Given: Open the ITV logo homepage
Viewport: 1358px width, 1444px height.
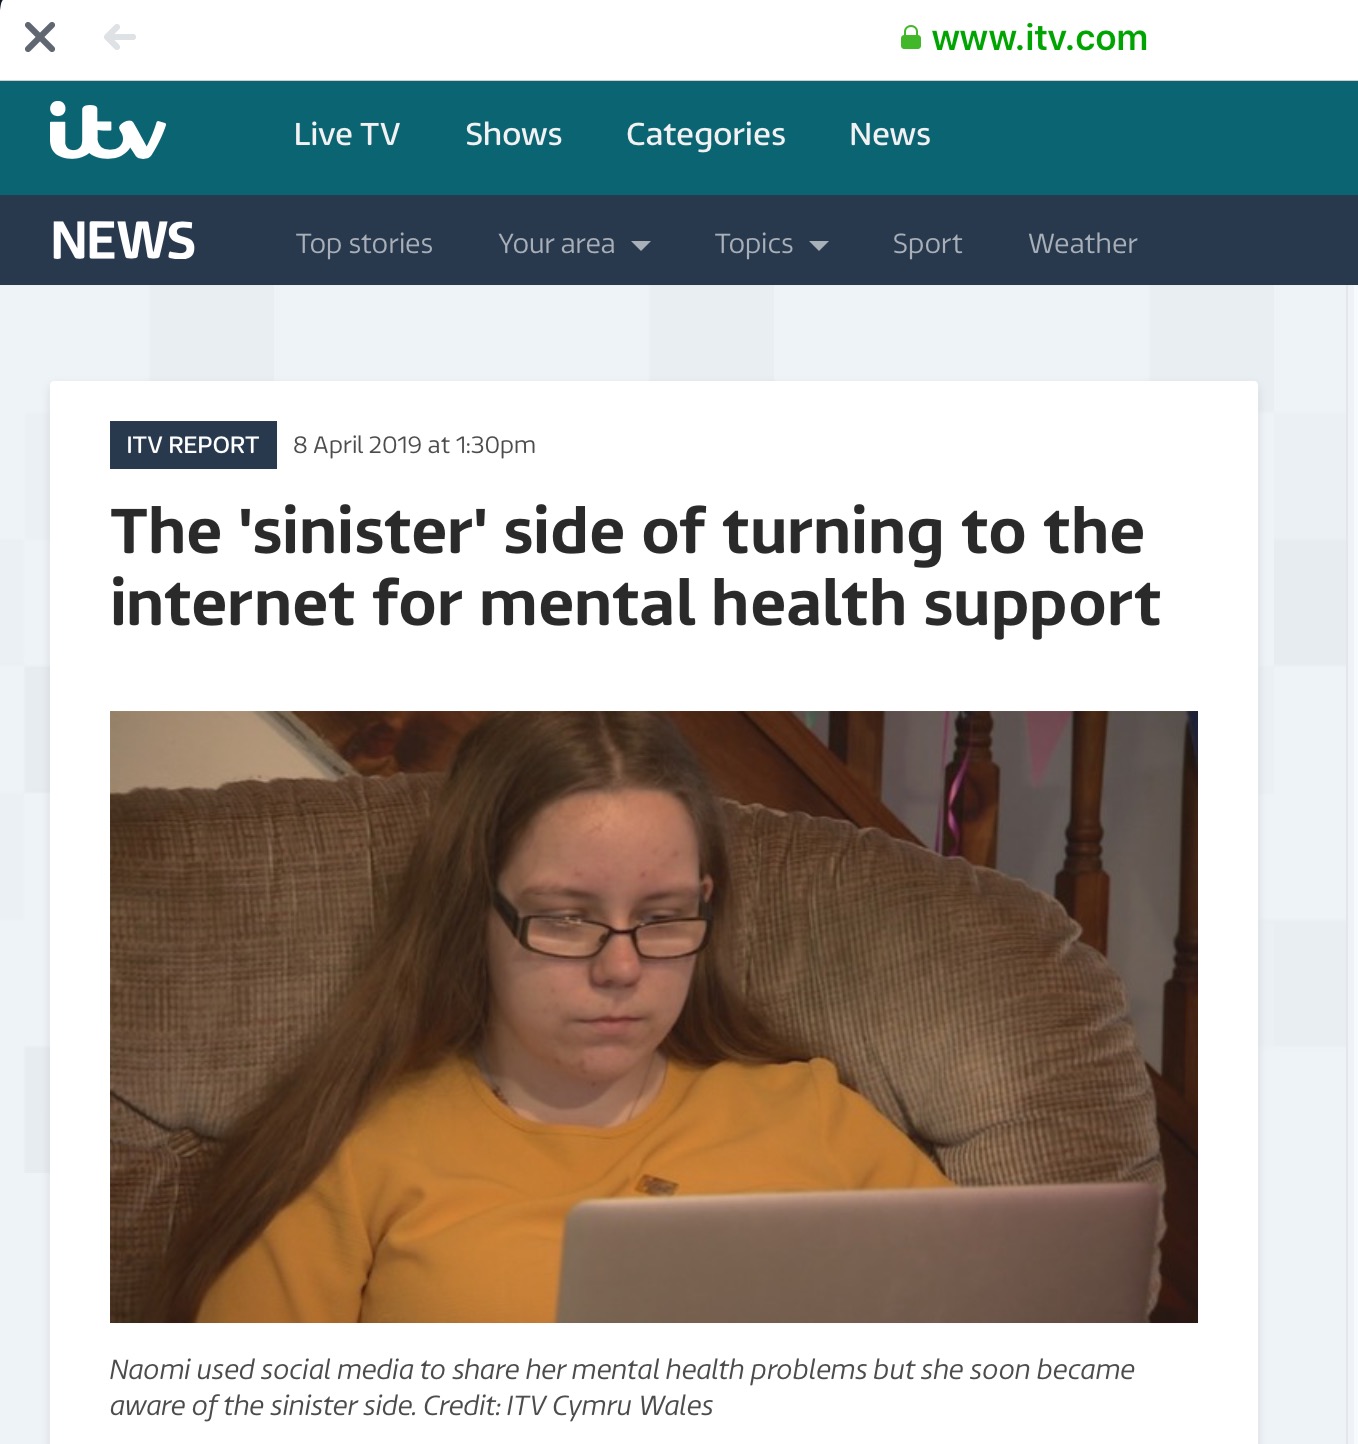Looking at the screenshot, I should pos(108,131).
